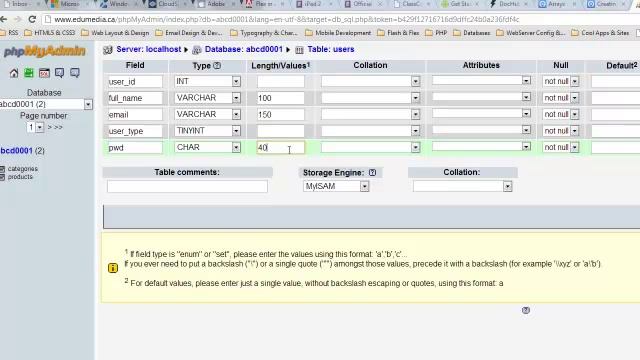The height and width of the screenshot is (360, 640).
Task: Open Database: abcd0001 breadcrumb link
Action: (244, 49)
